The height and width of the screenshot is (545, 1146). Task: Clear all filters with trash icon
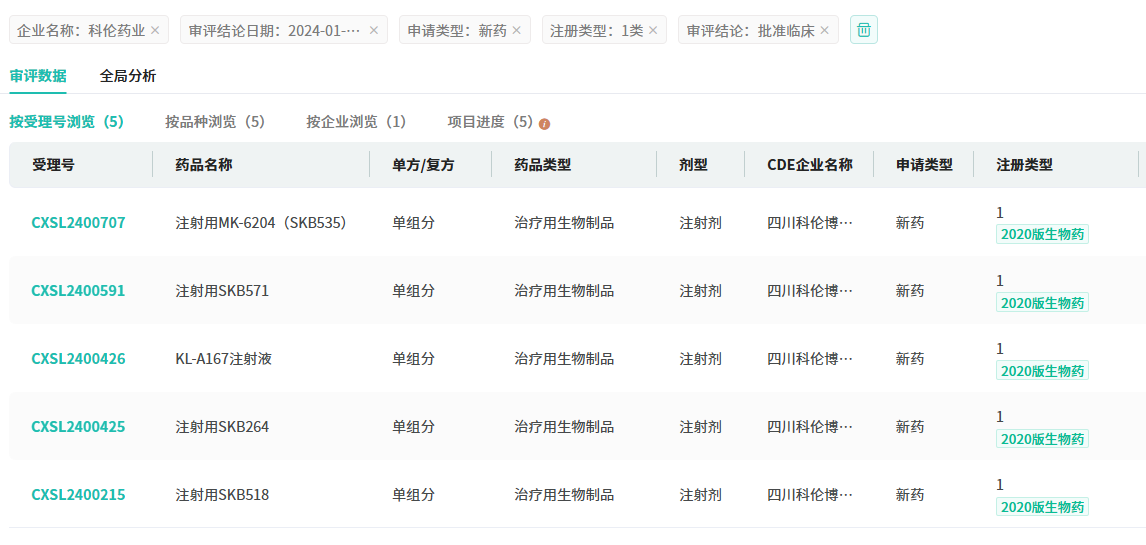coord(864,30)
